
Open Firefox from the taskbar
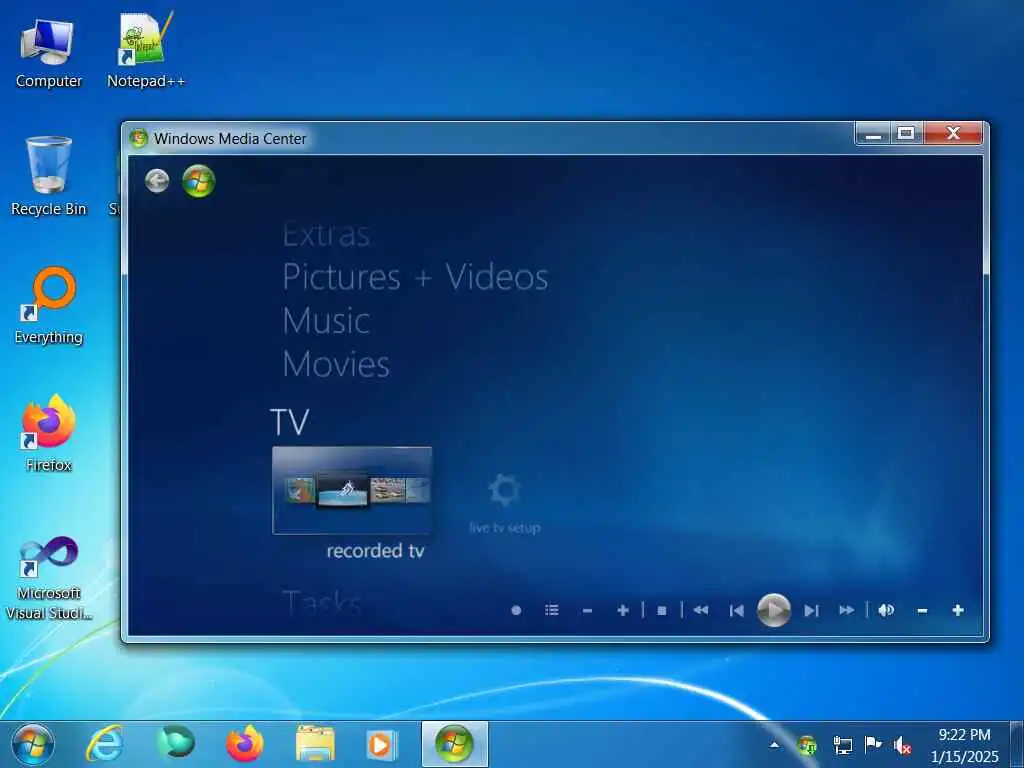(245, 744)
